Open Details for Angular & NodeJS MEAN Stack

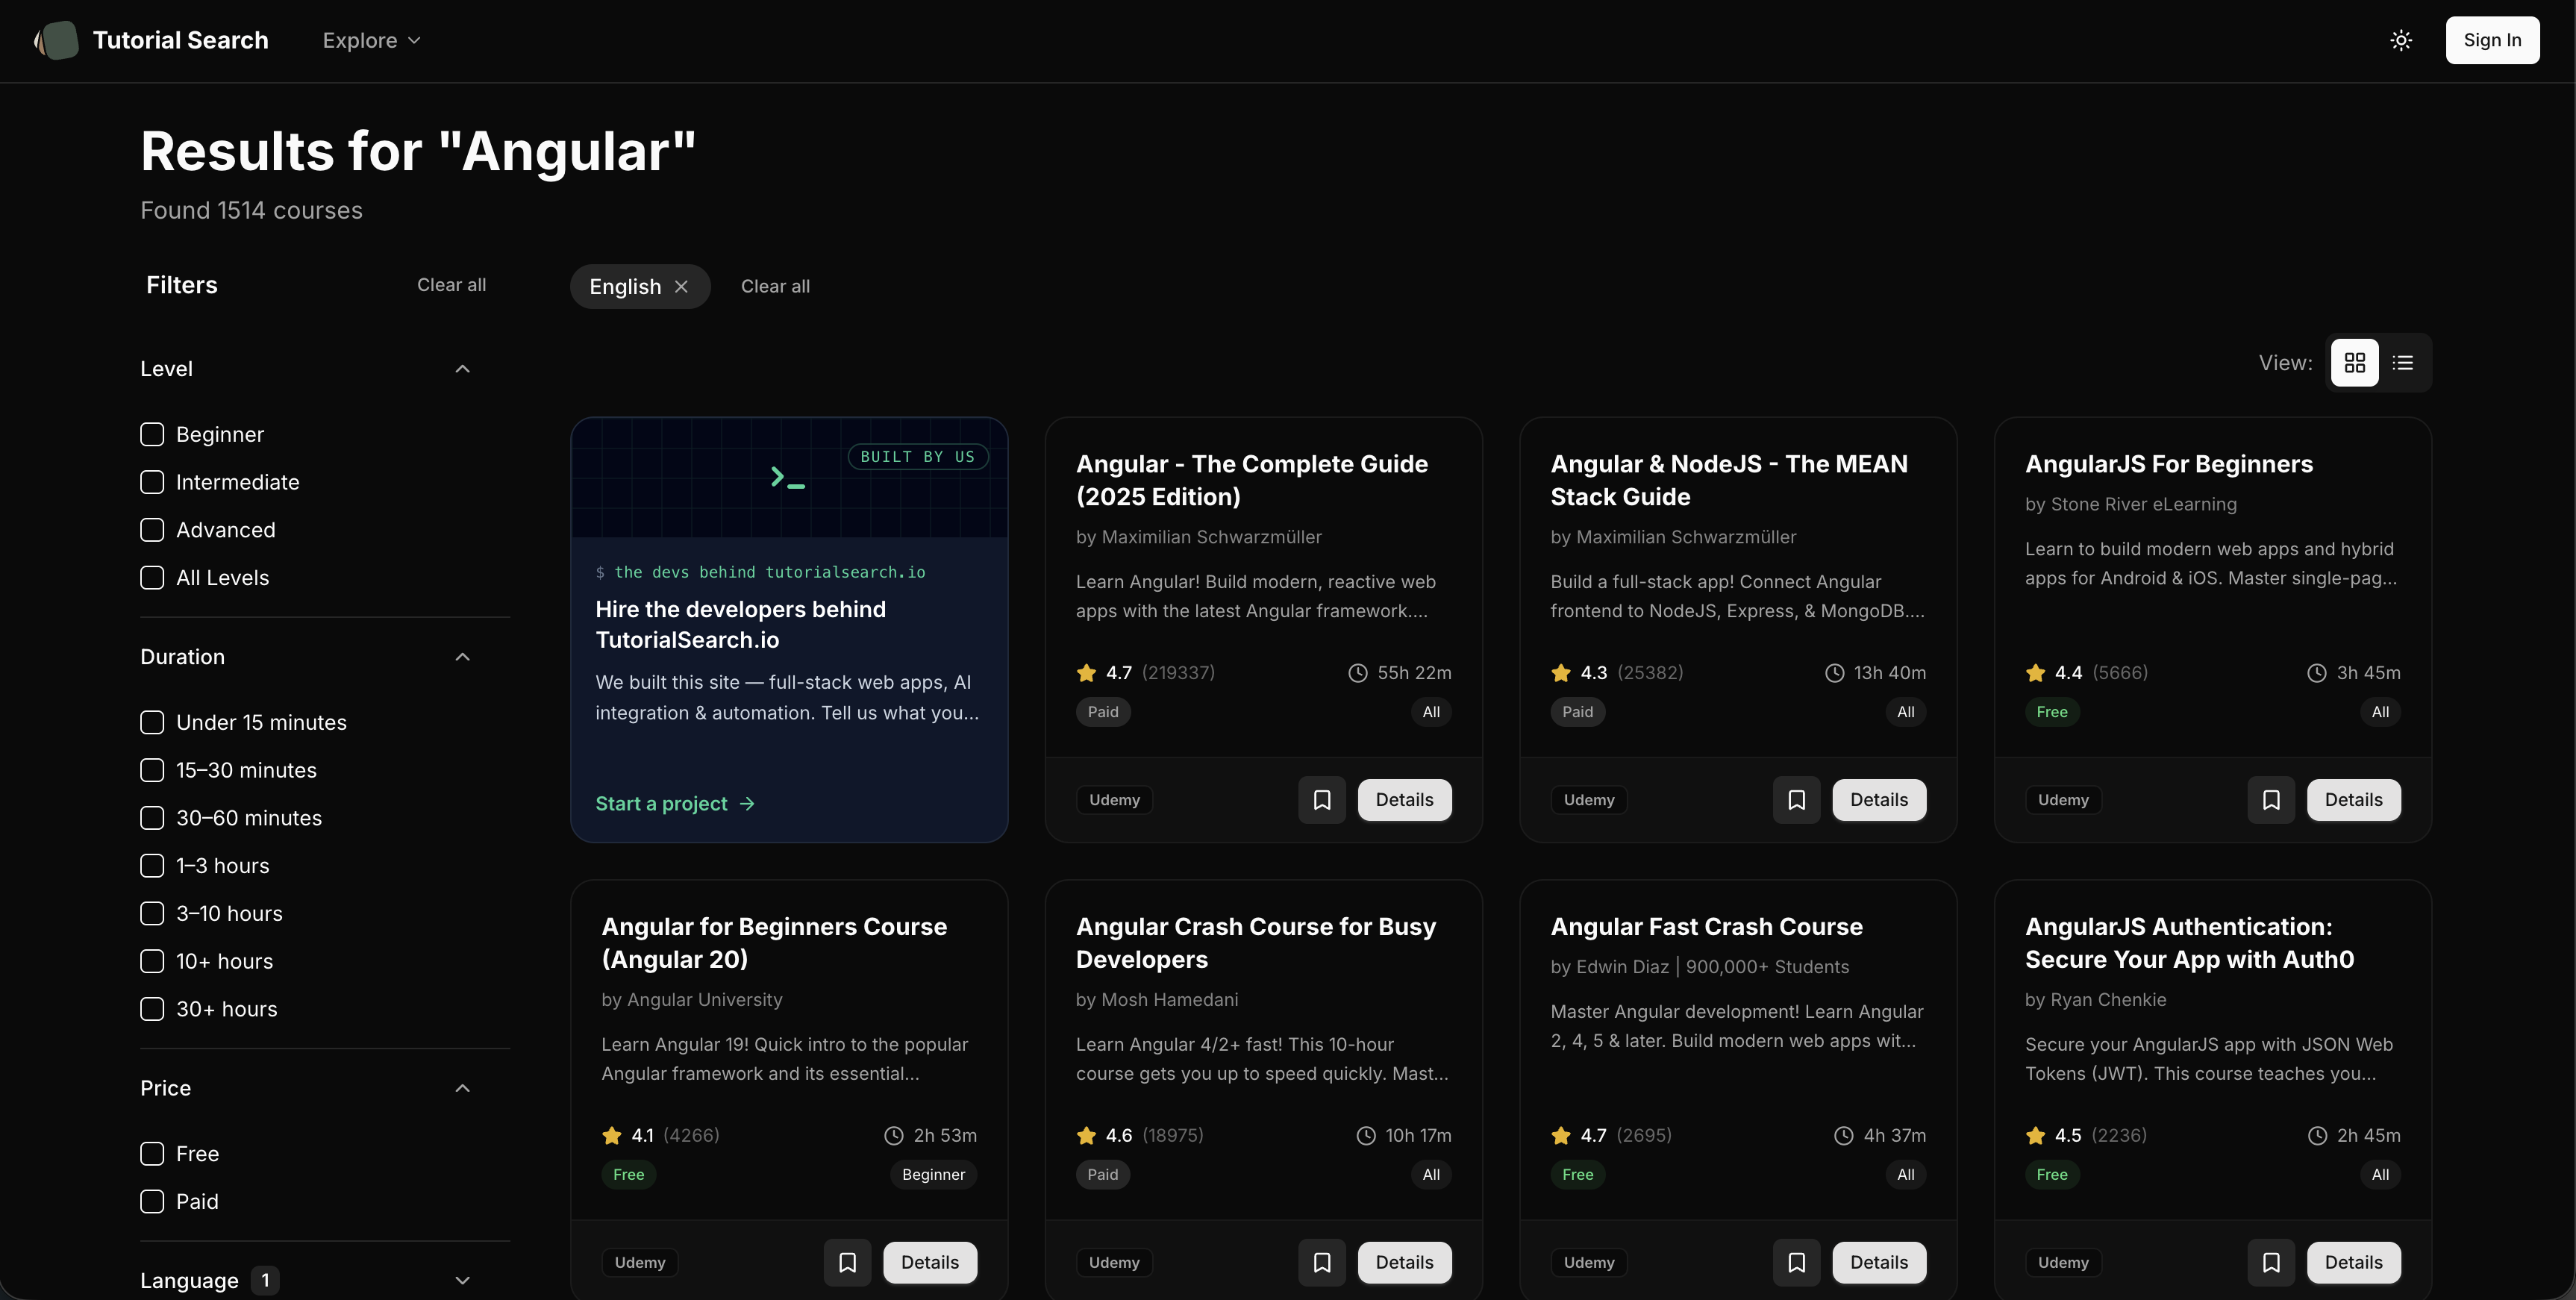pos(1879,800)
